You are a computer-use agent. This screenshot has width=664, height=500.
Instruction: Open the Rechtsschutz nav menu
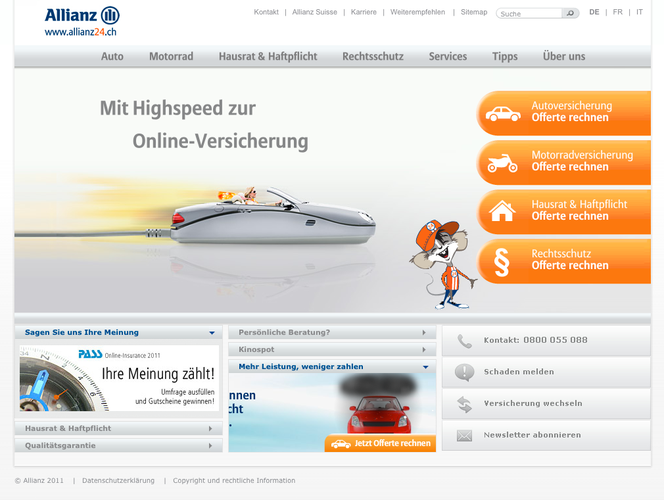373,56
